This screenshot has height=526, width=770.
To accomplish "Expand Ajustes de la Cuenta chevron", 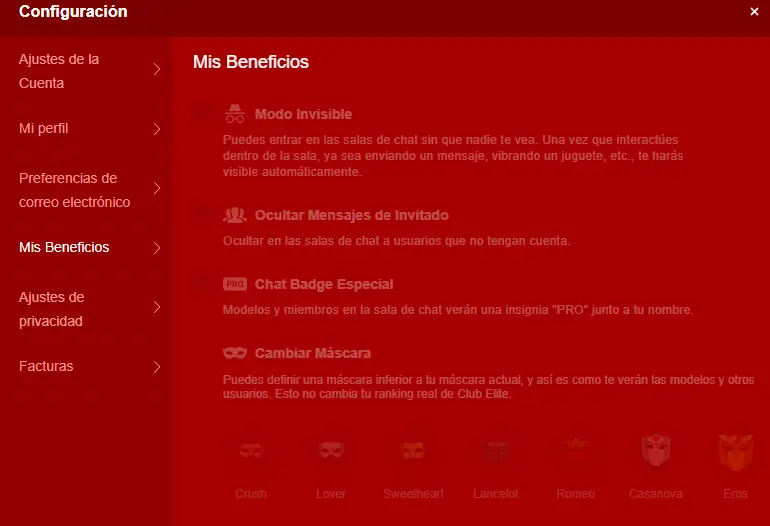I will point(157,69).
